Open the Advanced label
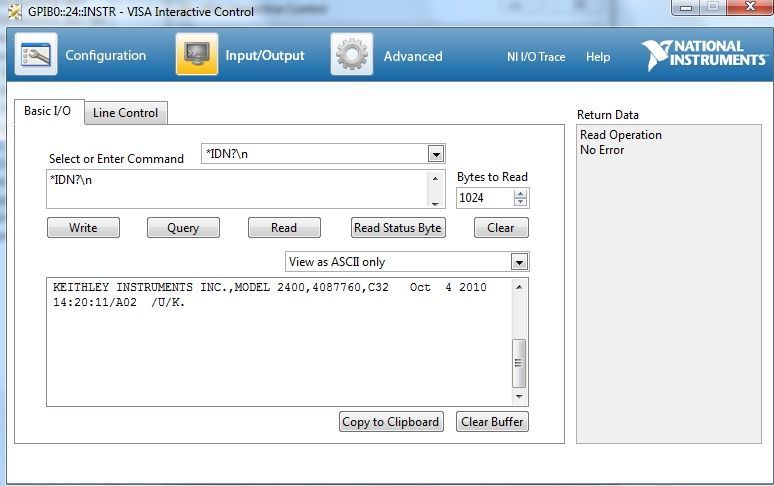This screenshot has height=486, width=774. (413, 56)
